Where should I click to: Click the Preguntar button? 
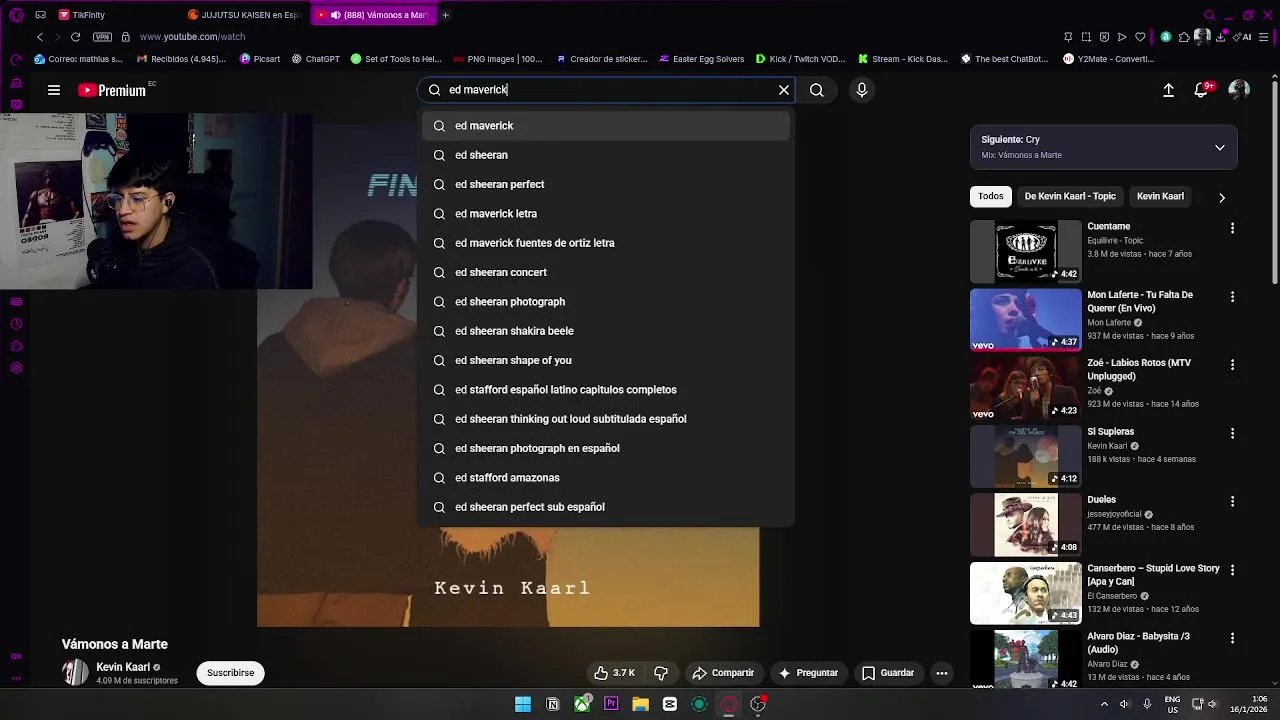tap(808, 673)
